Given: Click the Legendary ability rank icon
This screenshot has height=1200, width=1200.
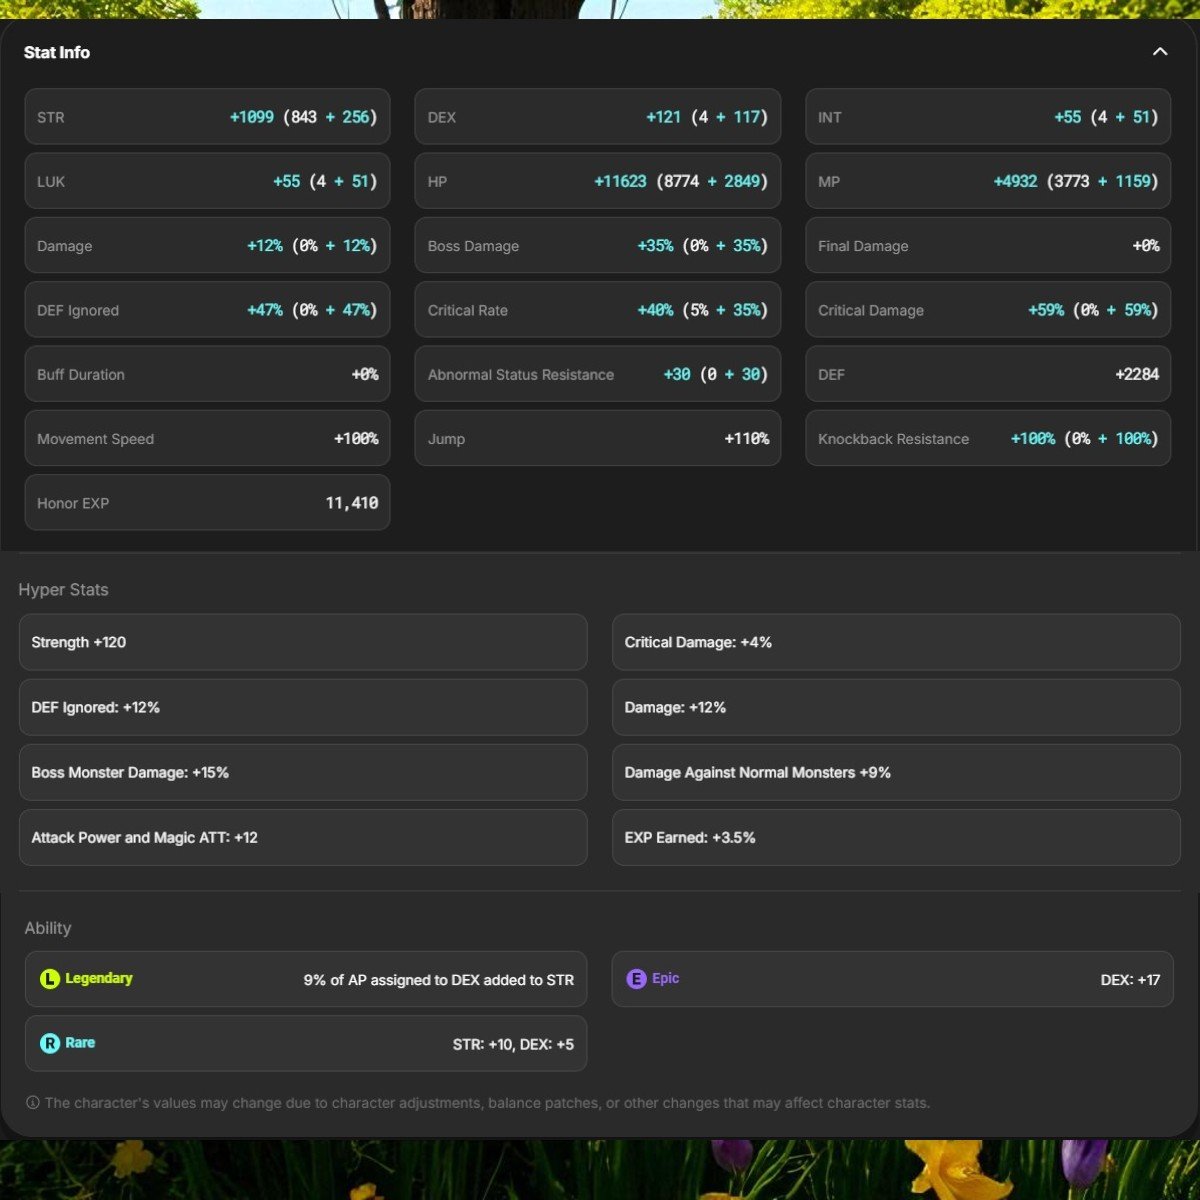Looking at the screenshot, I should click(50, 979).
